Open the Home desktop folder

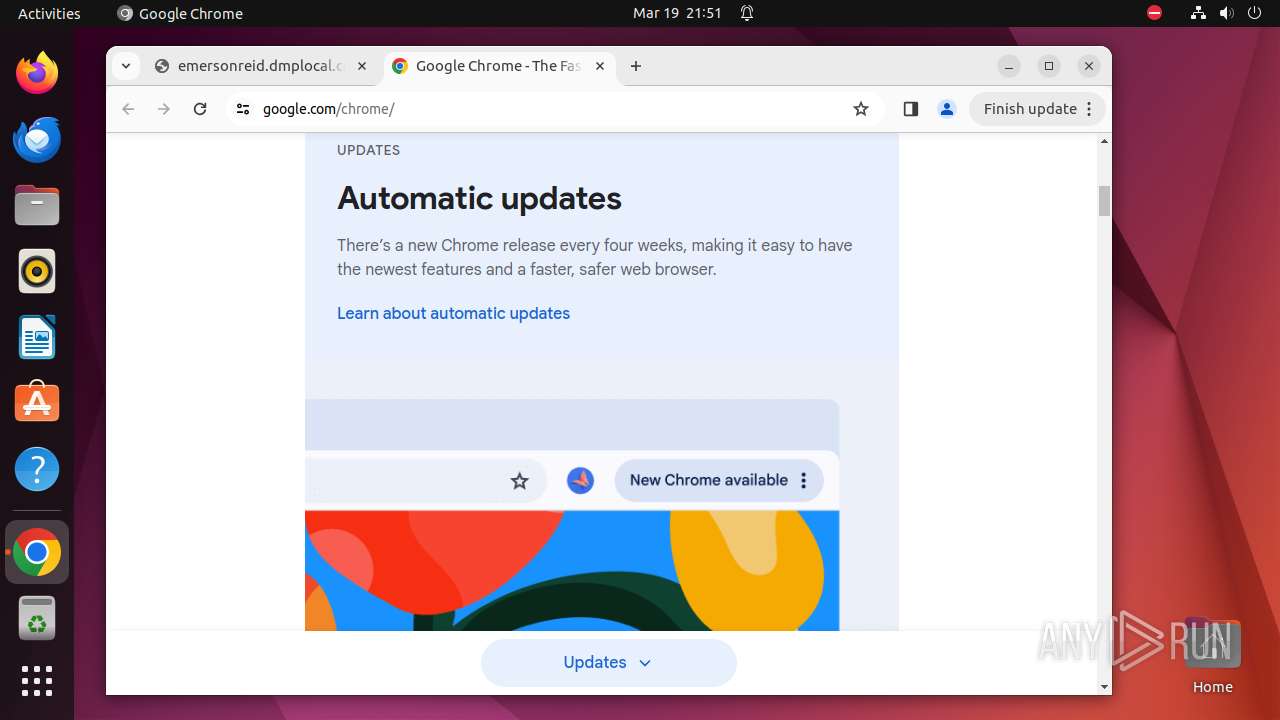tap(1212, 656)
